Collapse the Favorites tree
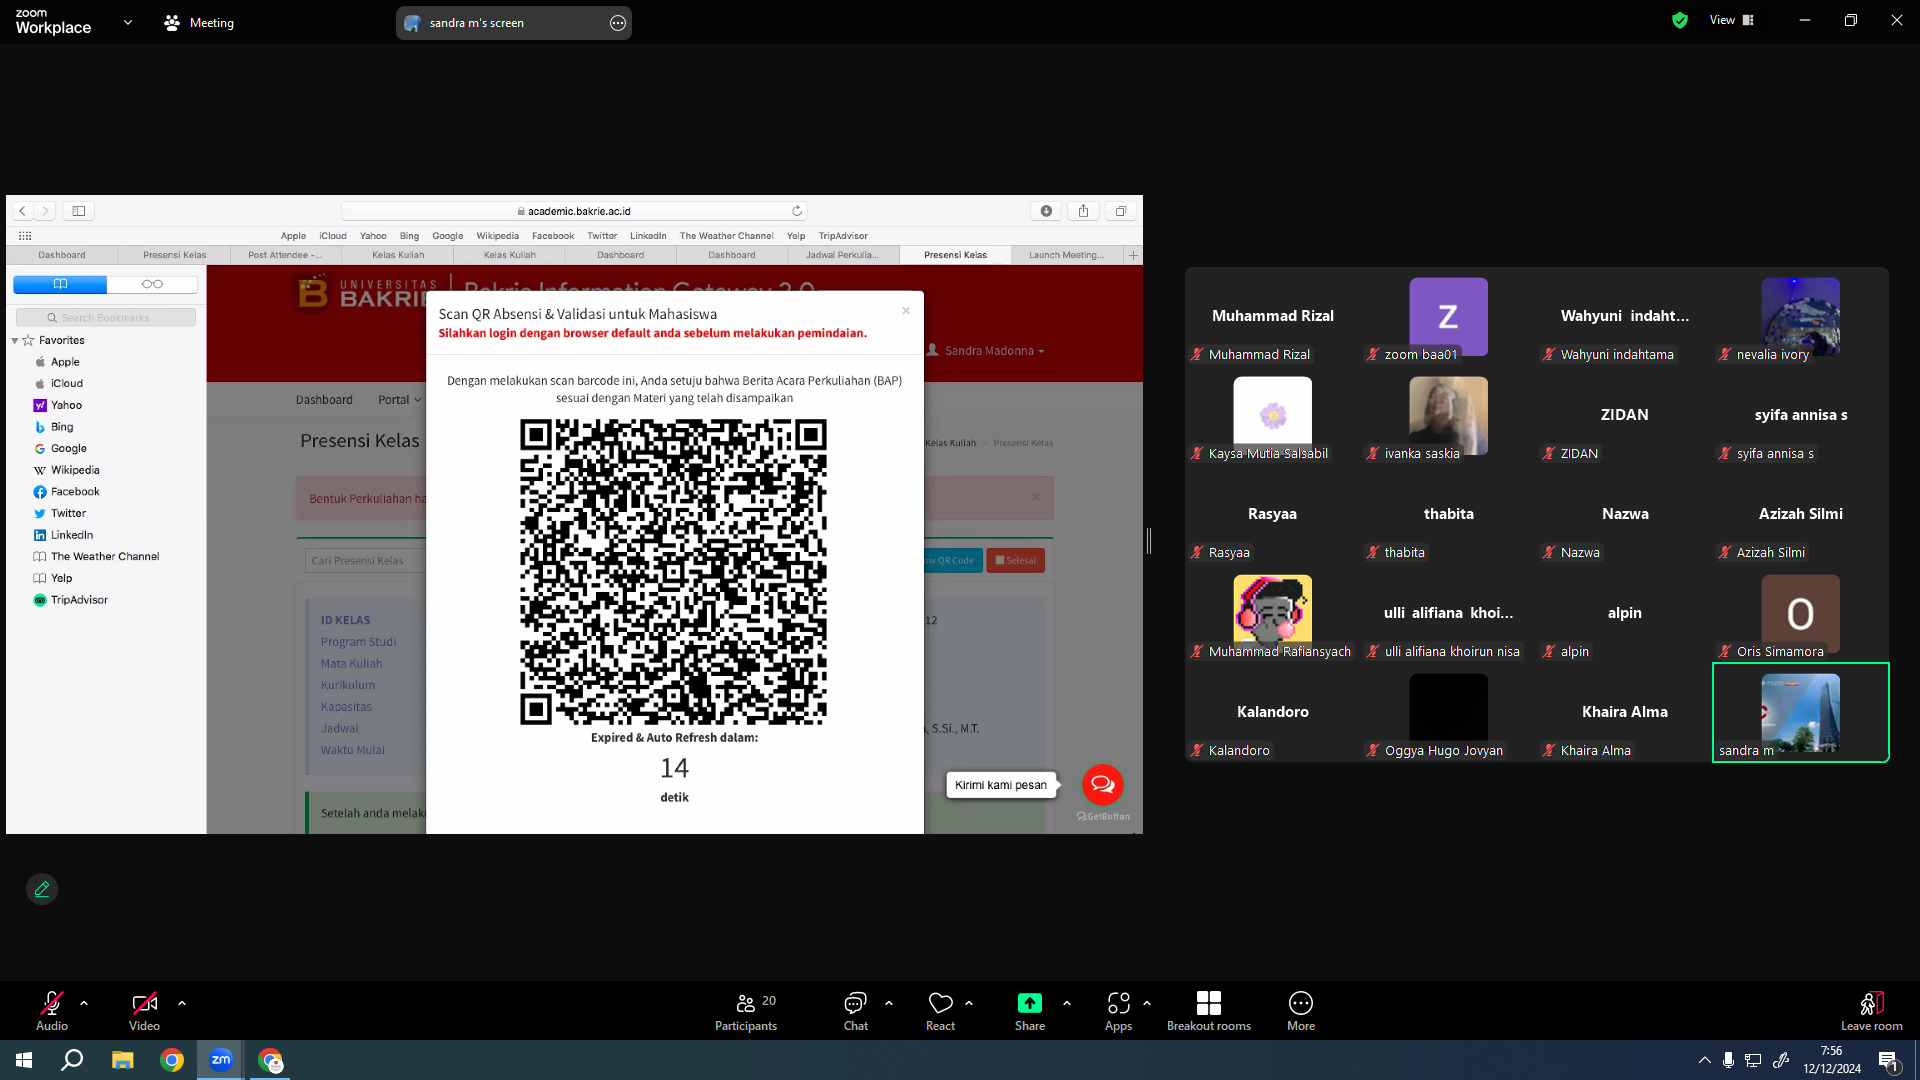Screen dimensions: 1920x1080 click(15, 341)
